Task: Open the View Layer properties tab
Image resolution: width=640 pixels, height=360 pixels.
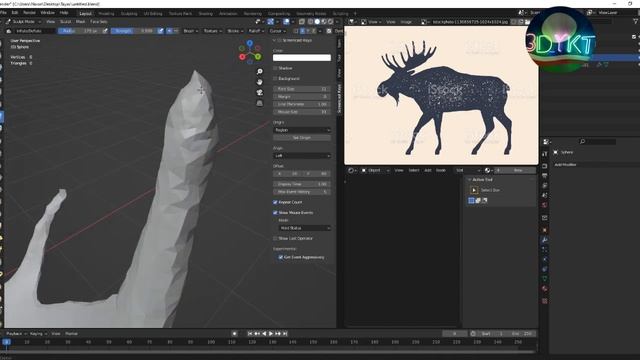Action: click(x=544, y=185)
